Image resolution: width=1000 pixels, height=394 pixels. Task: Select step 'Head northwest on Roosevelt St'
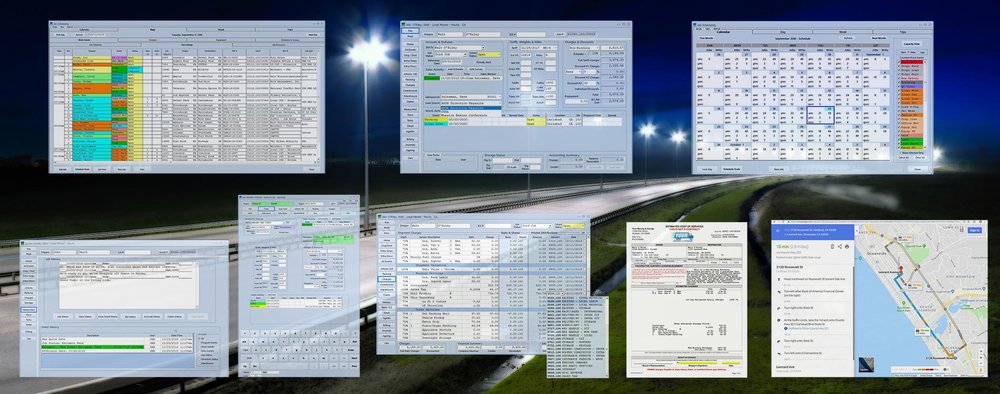pos(814,279)
